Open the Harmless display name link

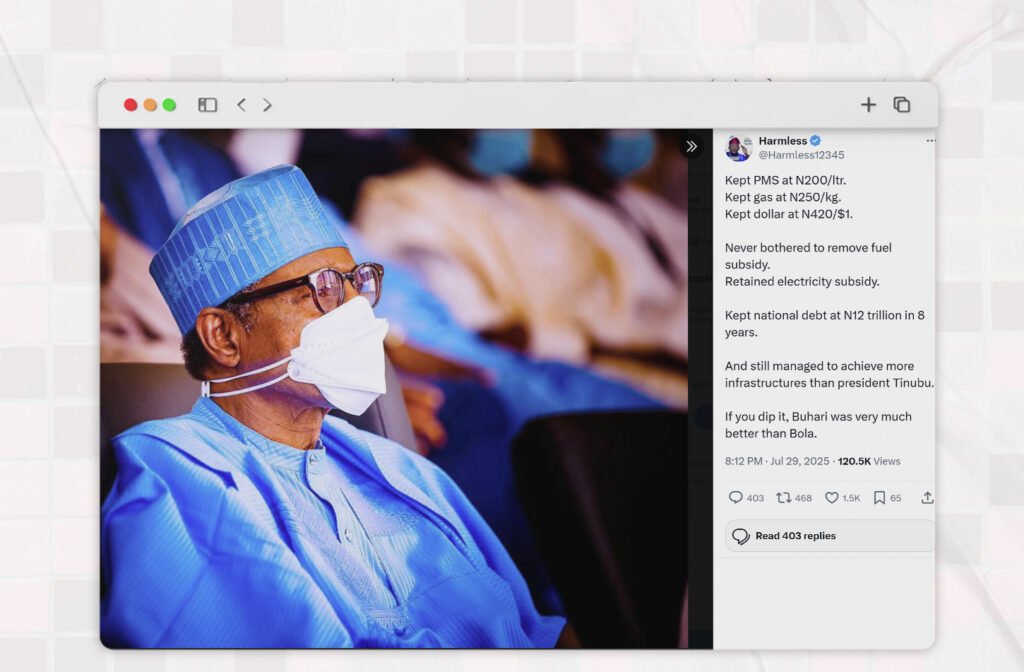[x=782, y=140]
